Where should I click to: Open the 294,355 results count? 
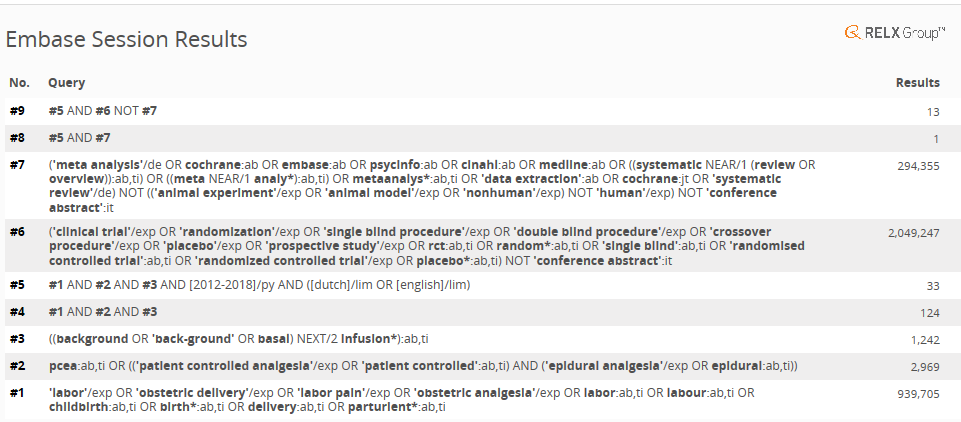tap(918, 167)
